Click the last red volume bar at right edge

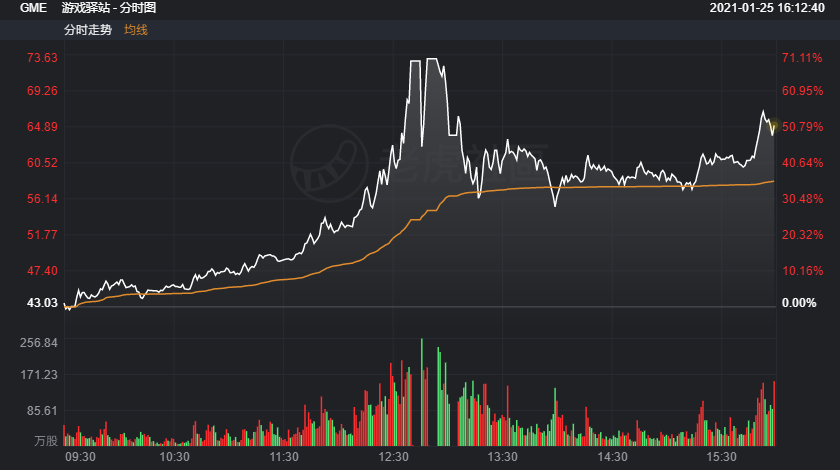(774, 413)
